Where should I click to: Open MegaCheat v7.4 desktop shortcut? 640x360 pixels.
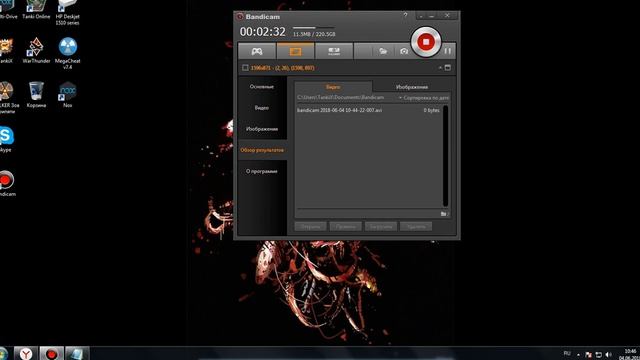[67, 52]
